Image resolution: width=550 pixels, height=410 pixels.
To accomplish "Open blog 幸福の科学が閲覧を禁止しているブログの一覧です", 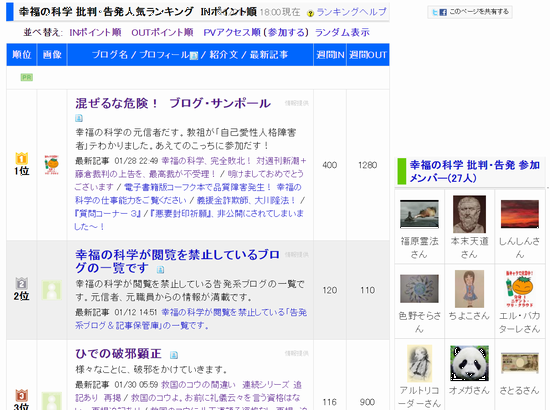I will [x=177, y=261].
